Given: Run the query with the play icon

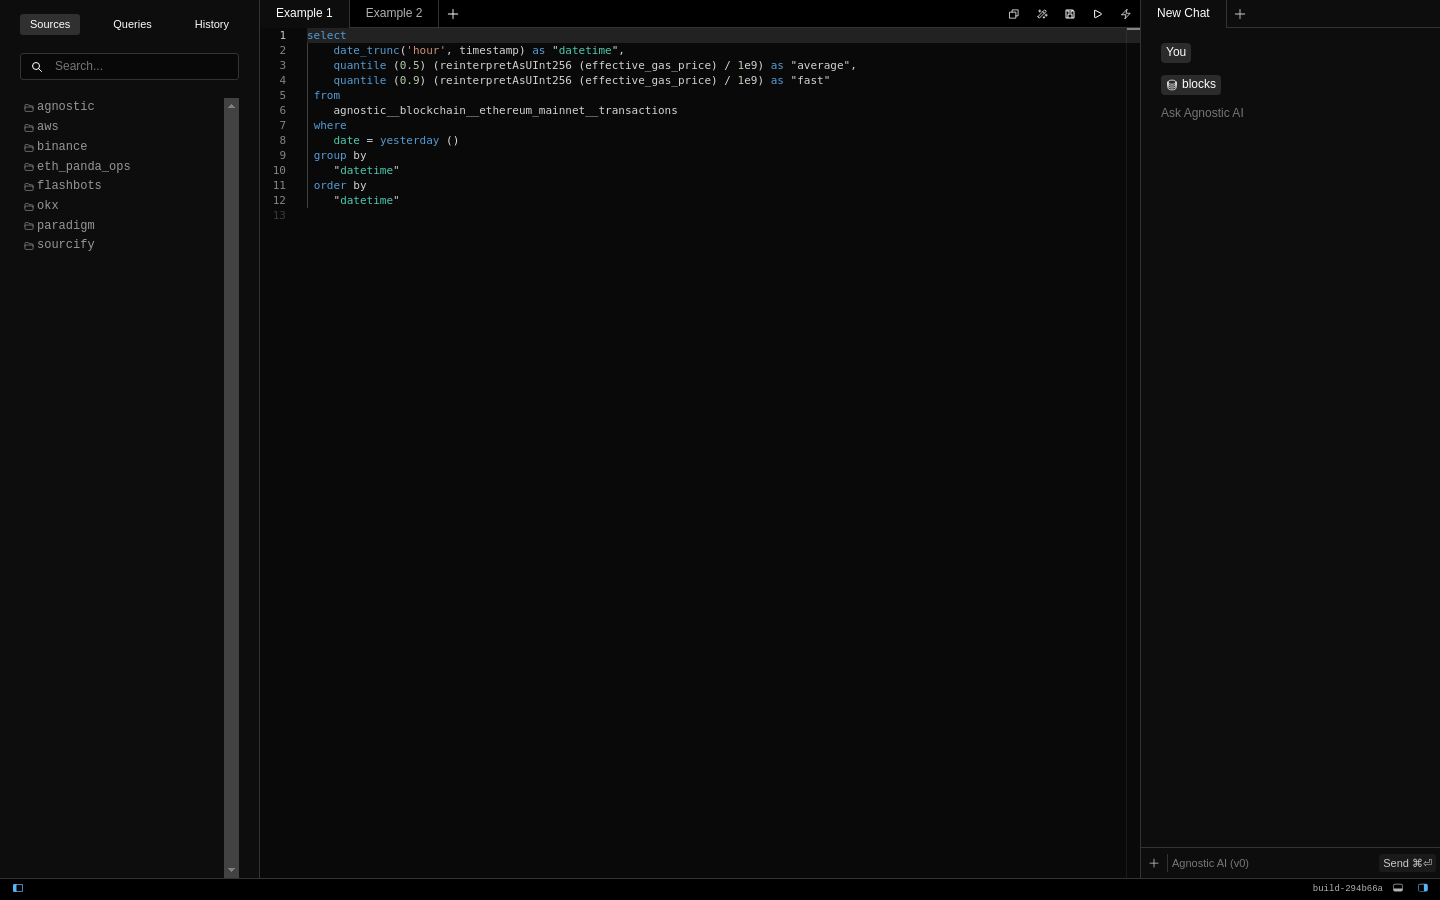Looking at the screenshot, I should pyautogui.click(x=1098, y=14).
